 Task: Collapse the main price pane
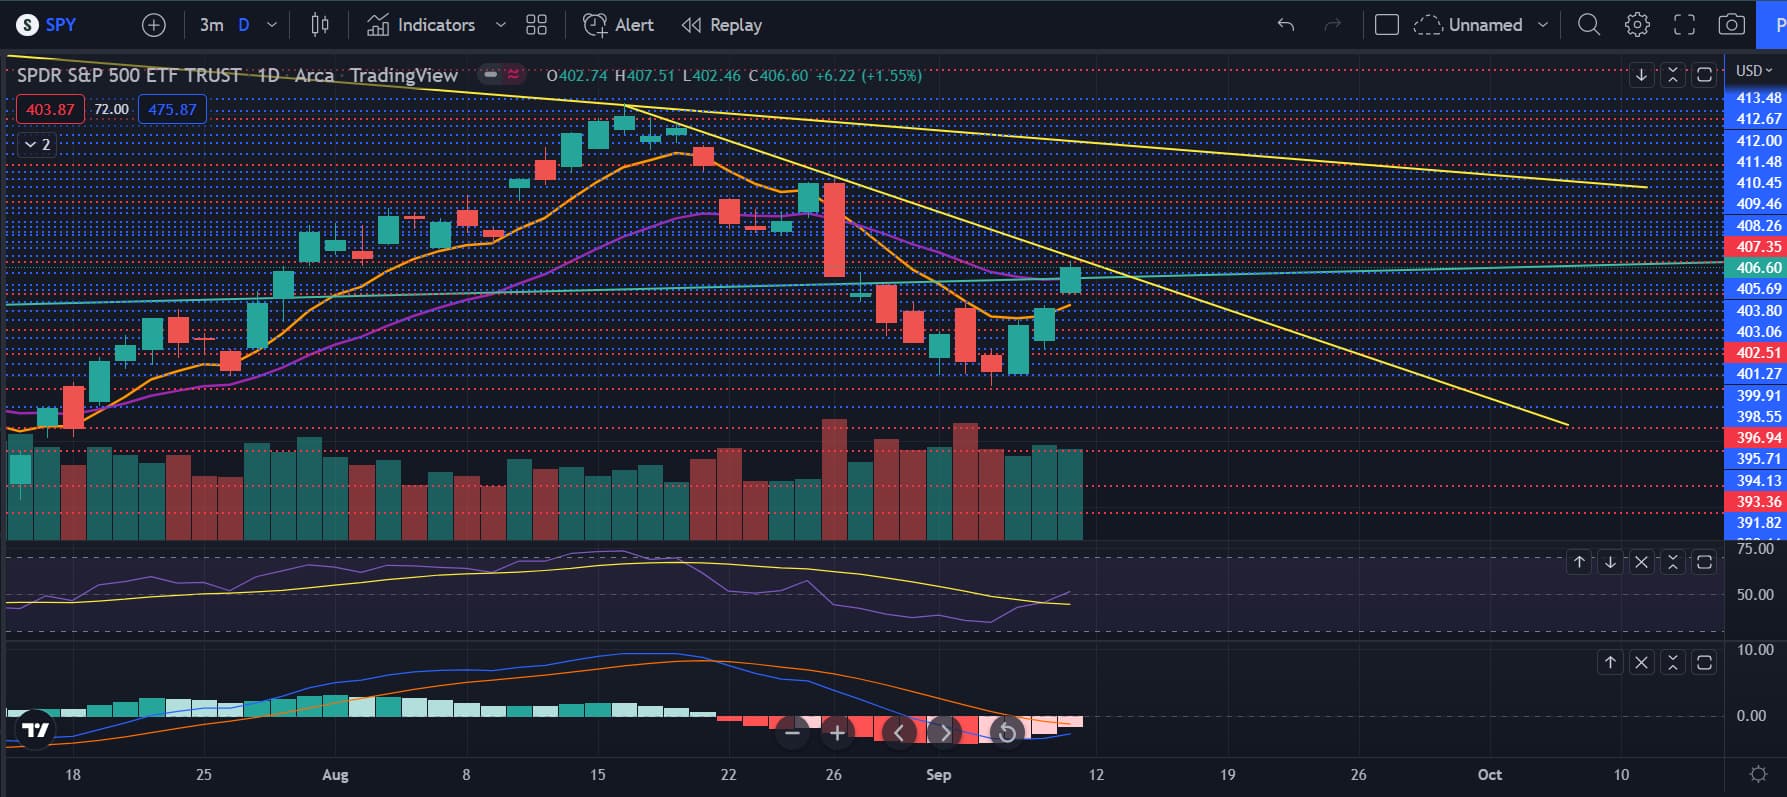[1673, 75]
